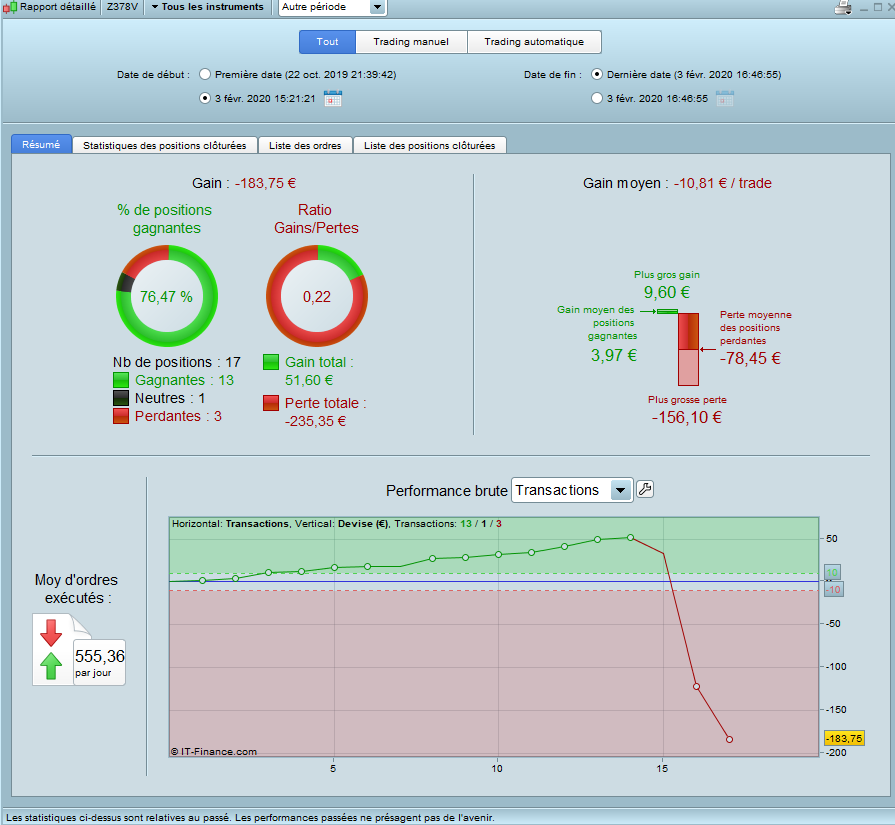This screenshot has width=895, height=825.
Task: Click the black Neutres legend square
Action: [x=121, y=398]
